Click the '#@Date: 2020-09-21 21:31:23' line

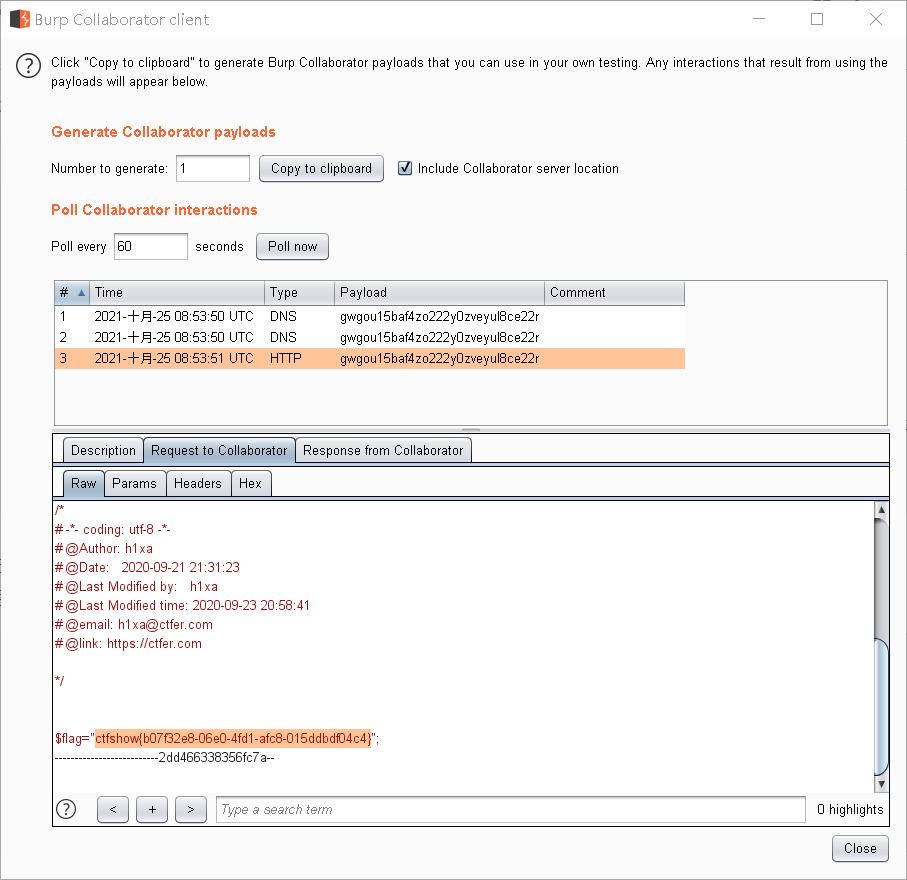(x=148, y=568)
